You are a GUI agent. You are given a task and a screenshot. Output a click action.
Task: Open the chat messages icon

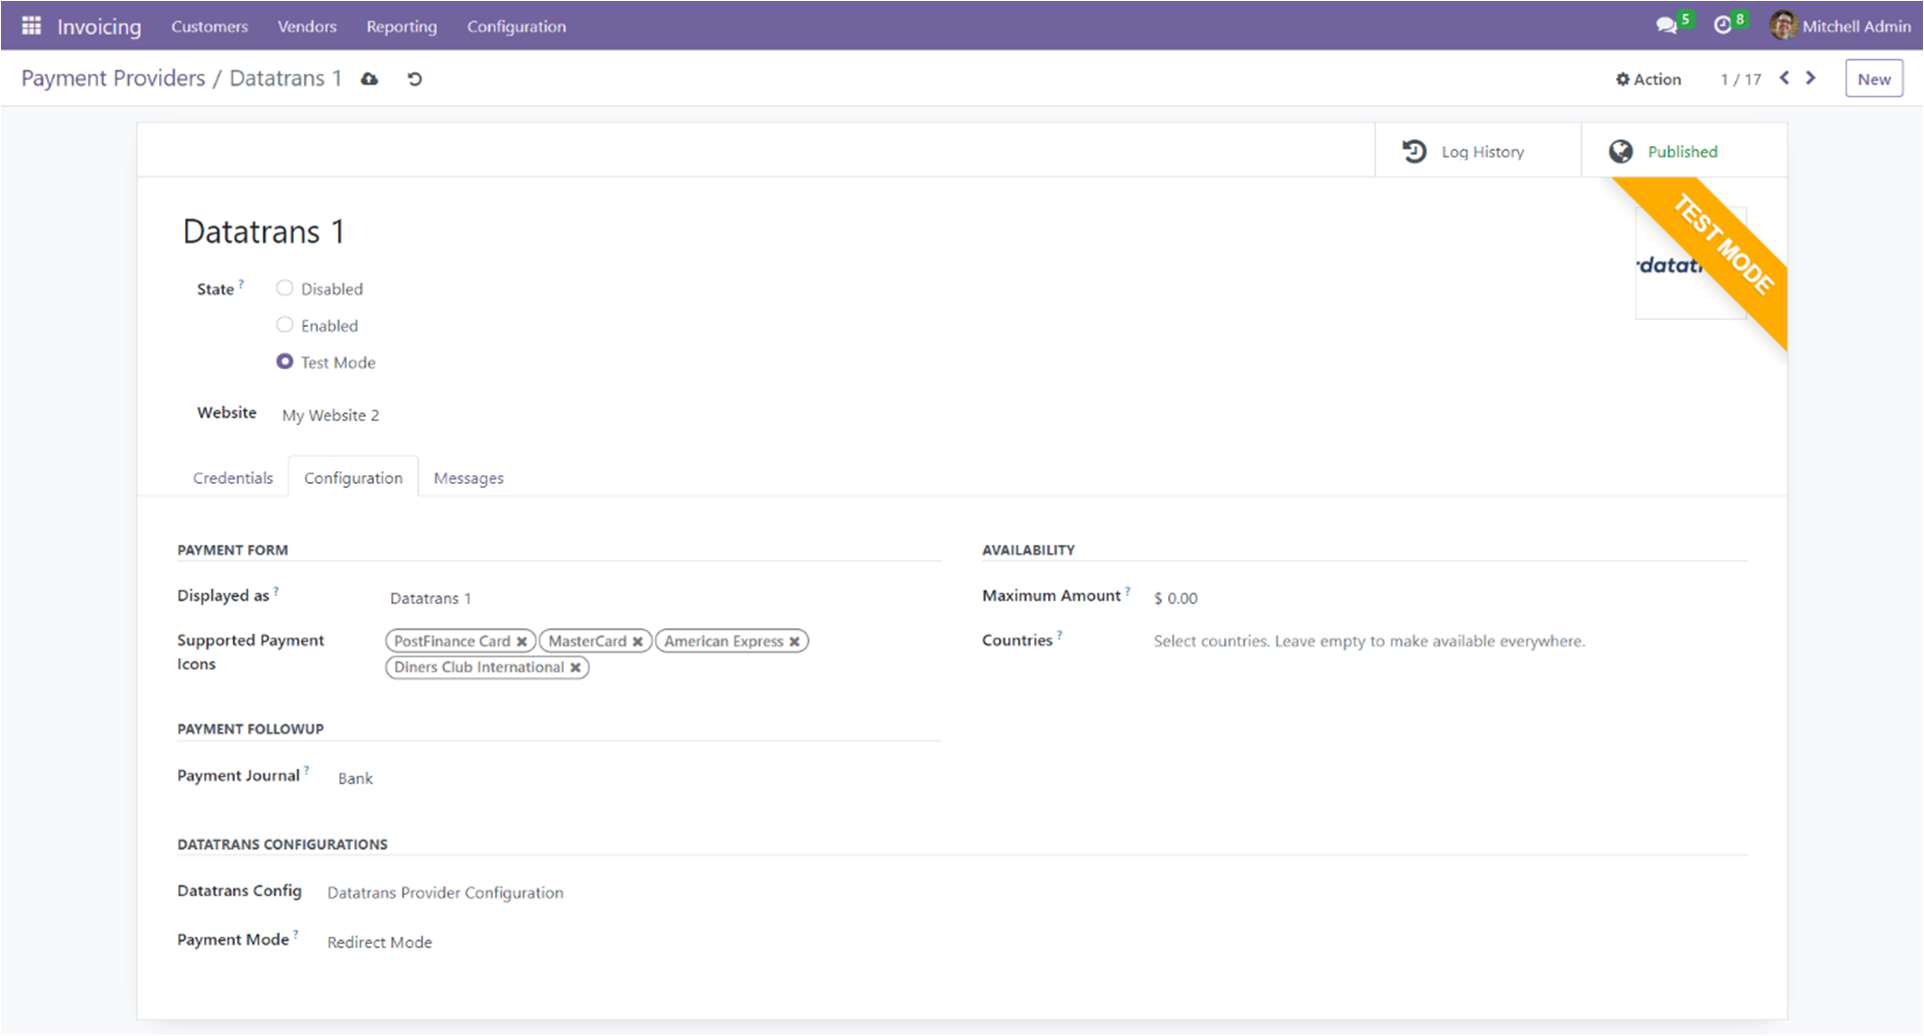click(1666, 26)
